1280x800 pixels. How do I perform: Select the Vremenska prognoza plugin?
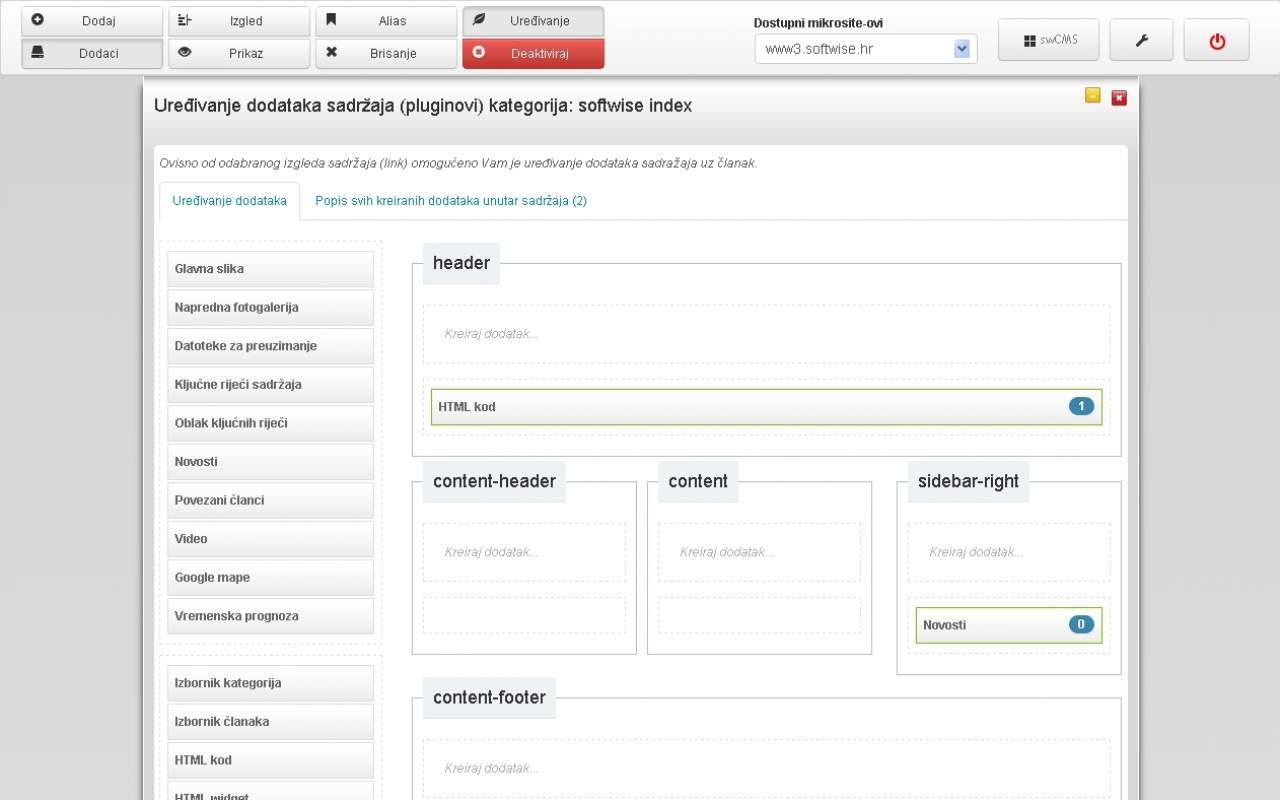coord(270,616)
